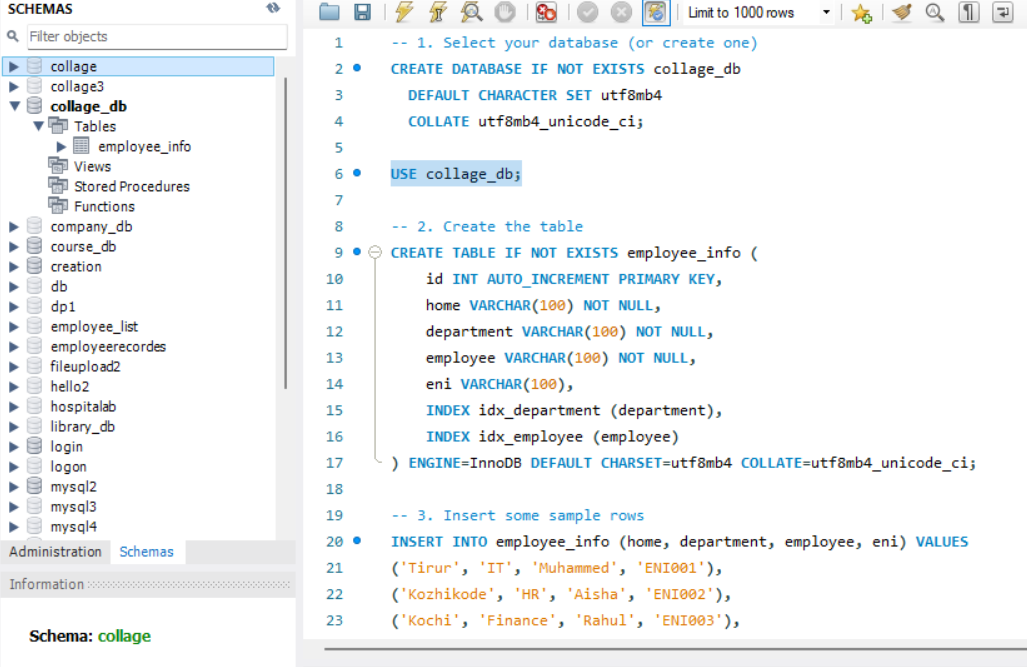Screen dimensions: 1027x667
Task: Expand the employee_info table node
Action: (x=61, y=146)
